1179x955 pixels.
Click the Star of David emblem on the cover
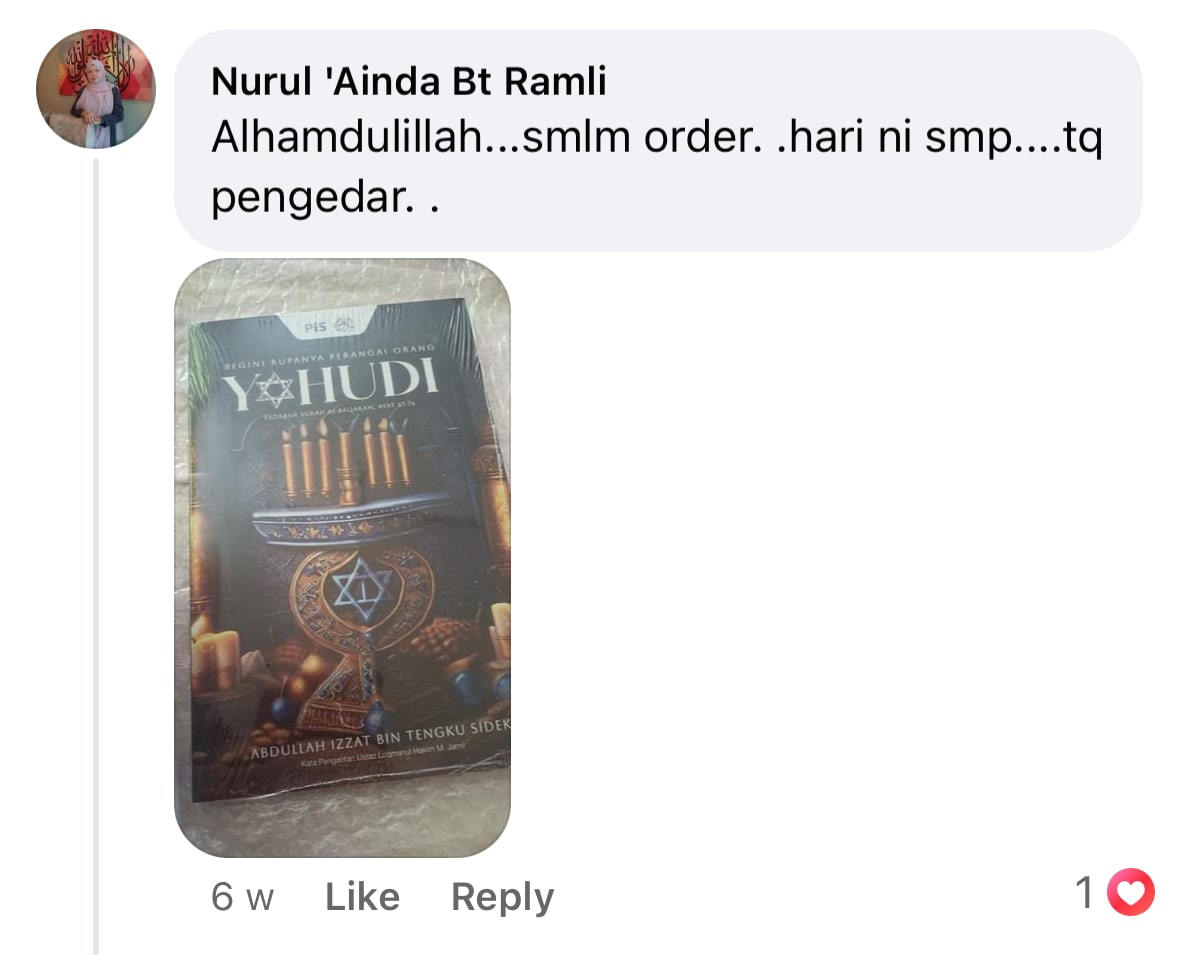(362, 589)
